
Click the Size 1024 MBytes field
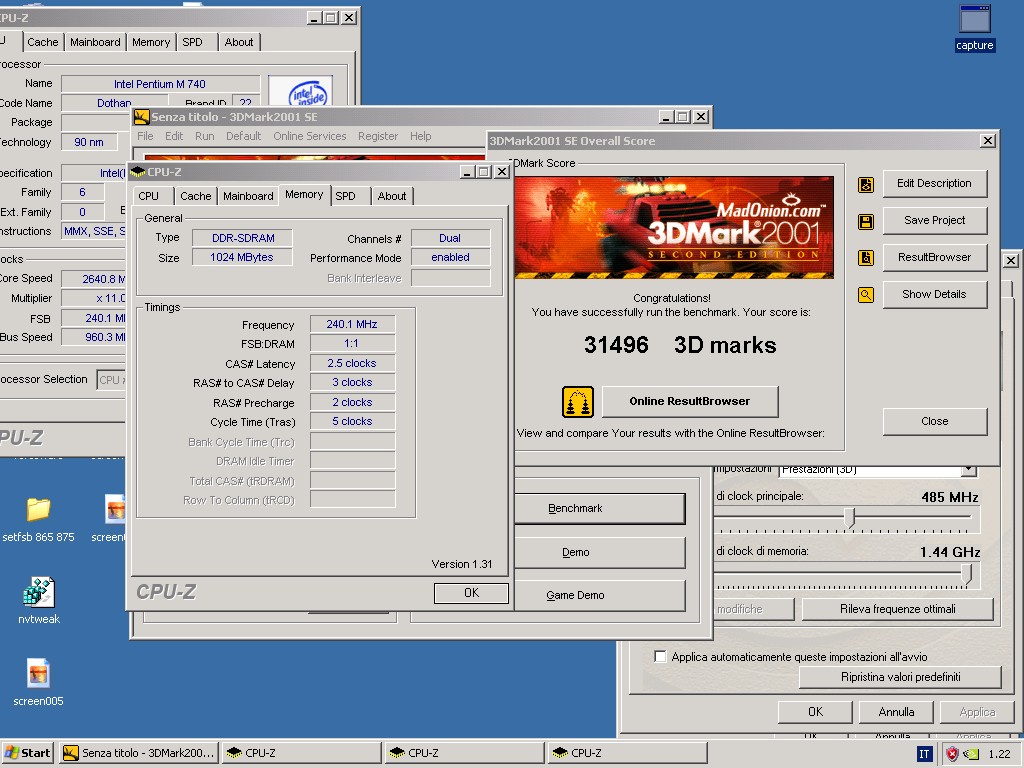coord(242,257)
